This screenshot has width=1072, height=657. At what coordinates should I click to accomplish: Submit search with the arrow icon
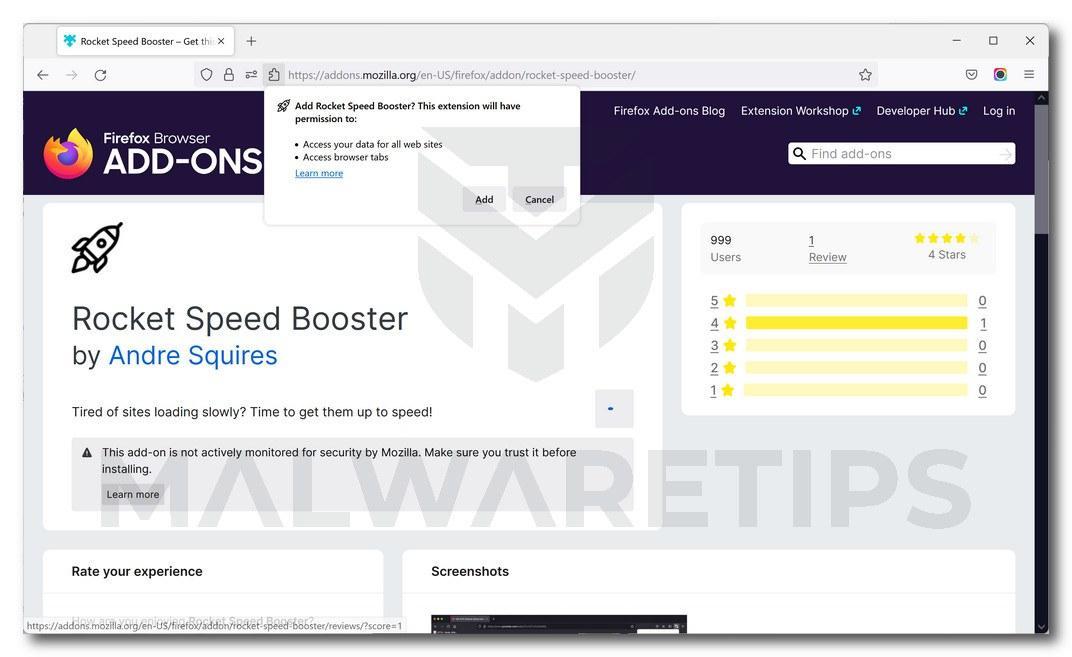click(x=1005, y=155)
